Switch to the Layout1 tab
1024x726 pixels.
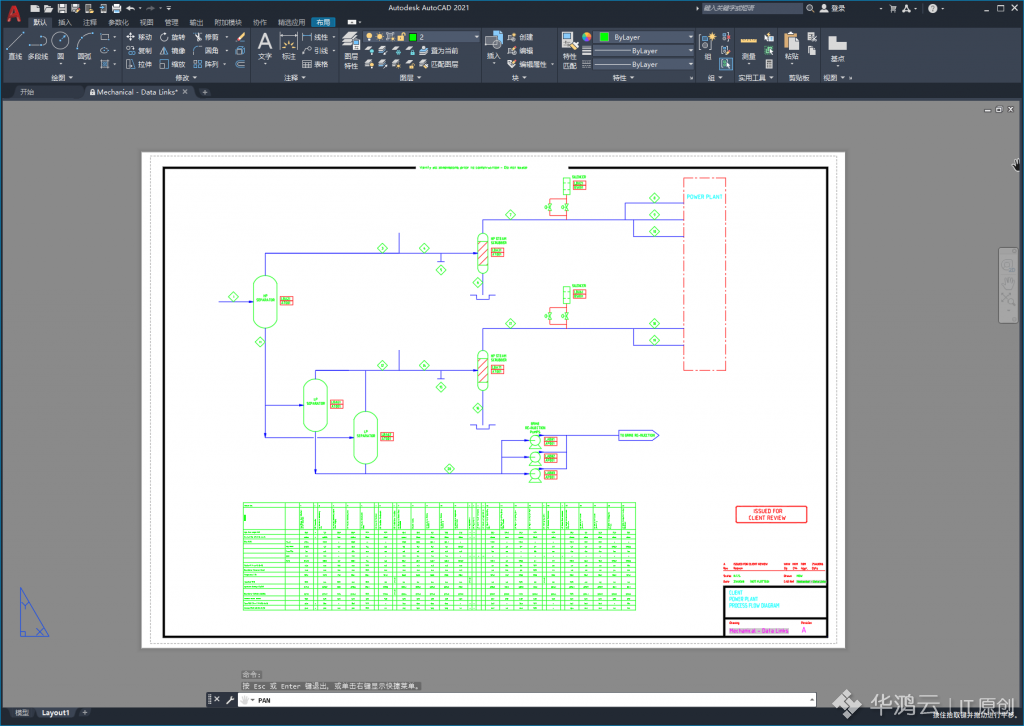coord(56,713)
